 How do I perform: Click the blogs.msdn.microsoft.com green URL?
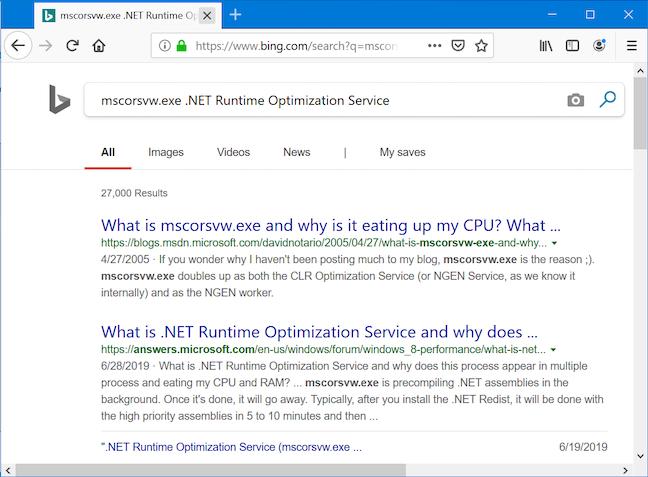(x=324, y=243)
